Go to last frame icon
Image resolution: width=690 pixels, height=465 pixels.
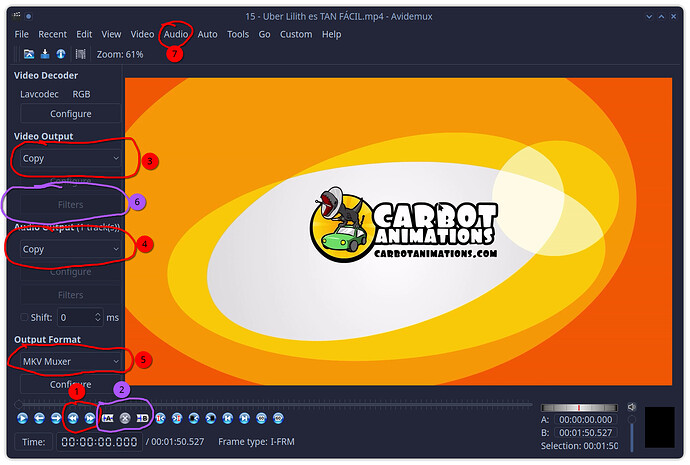point(244,418)
